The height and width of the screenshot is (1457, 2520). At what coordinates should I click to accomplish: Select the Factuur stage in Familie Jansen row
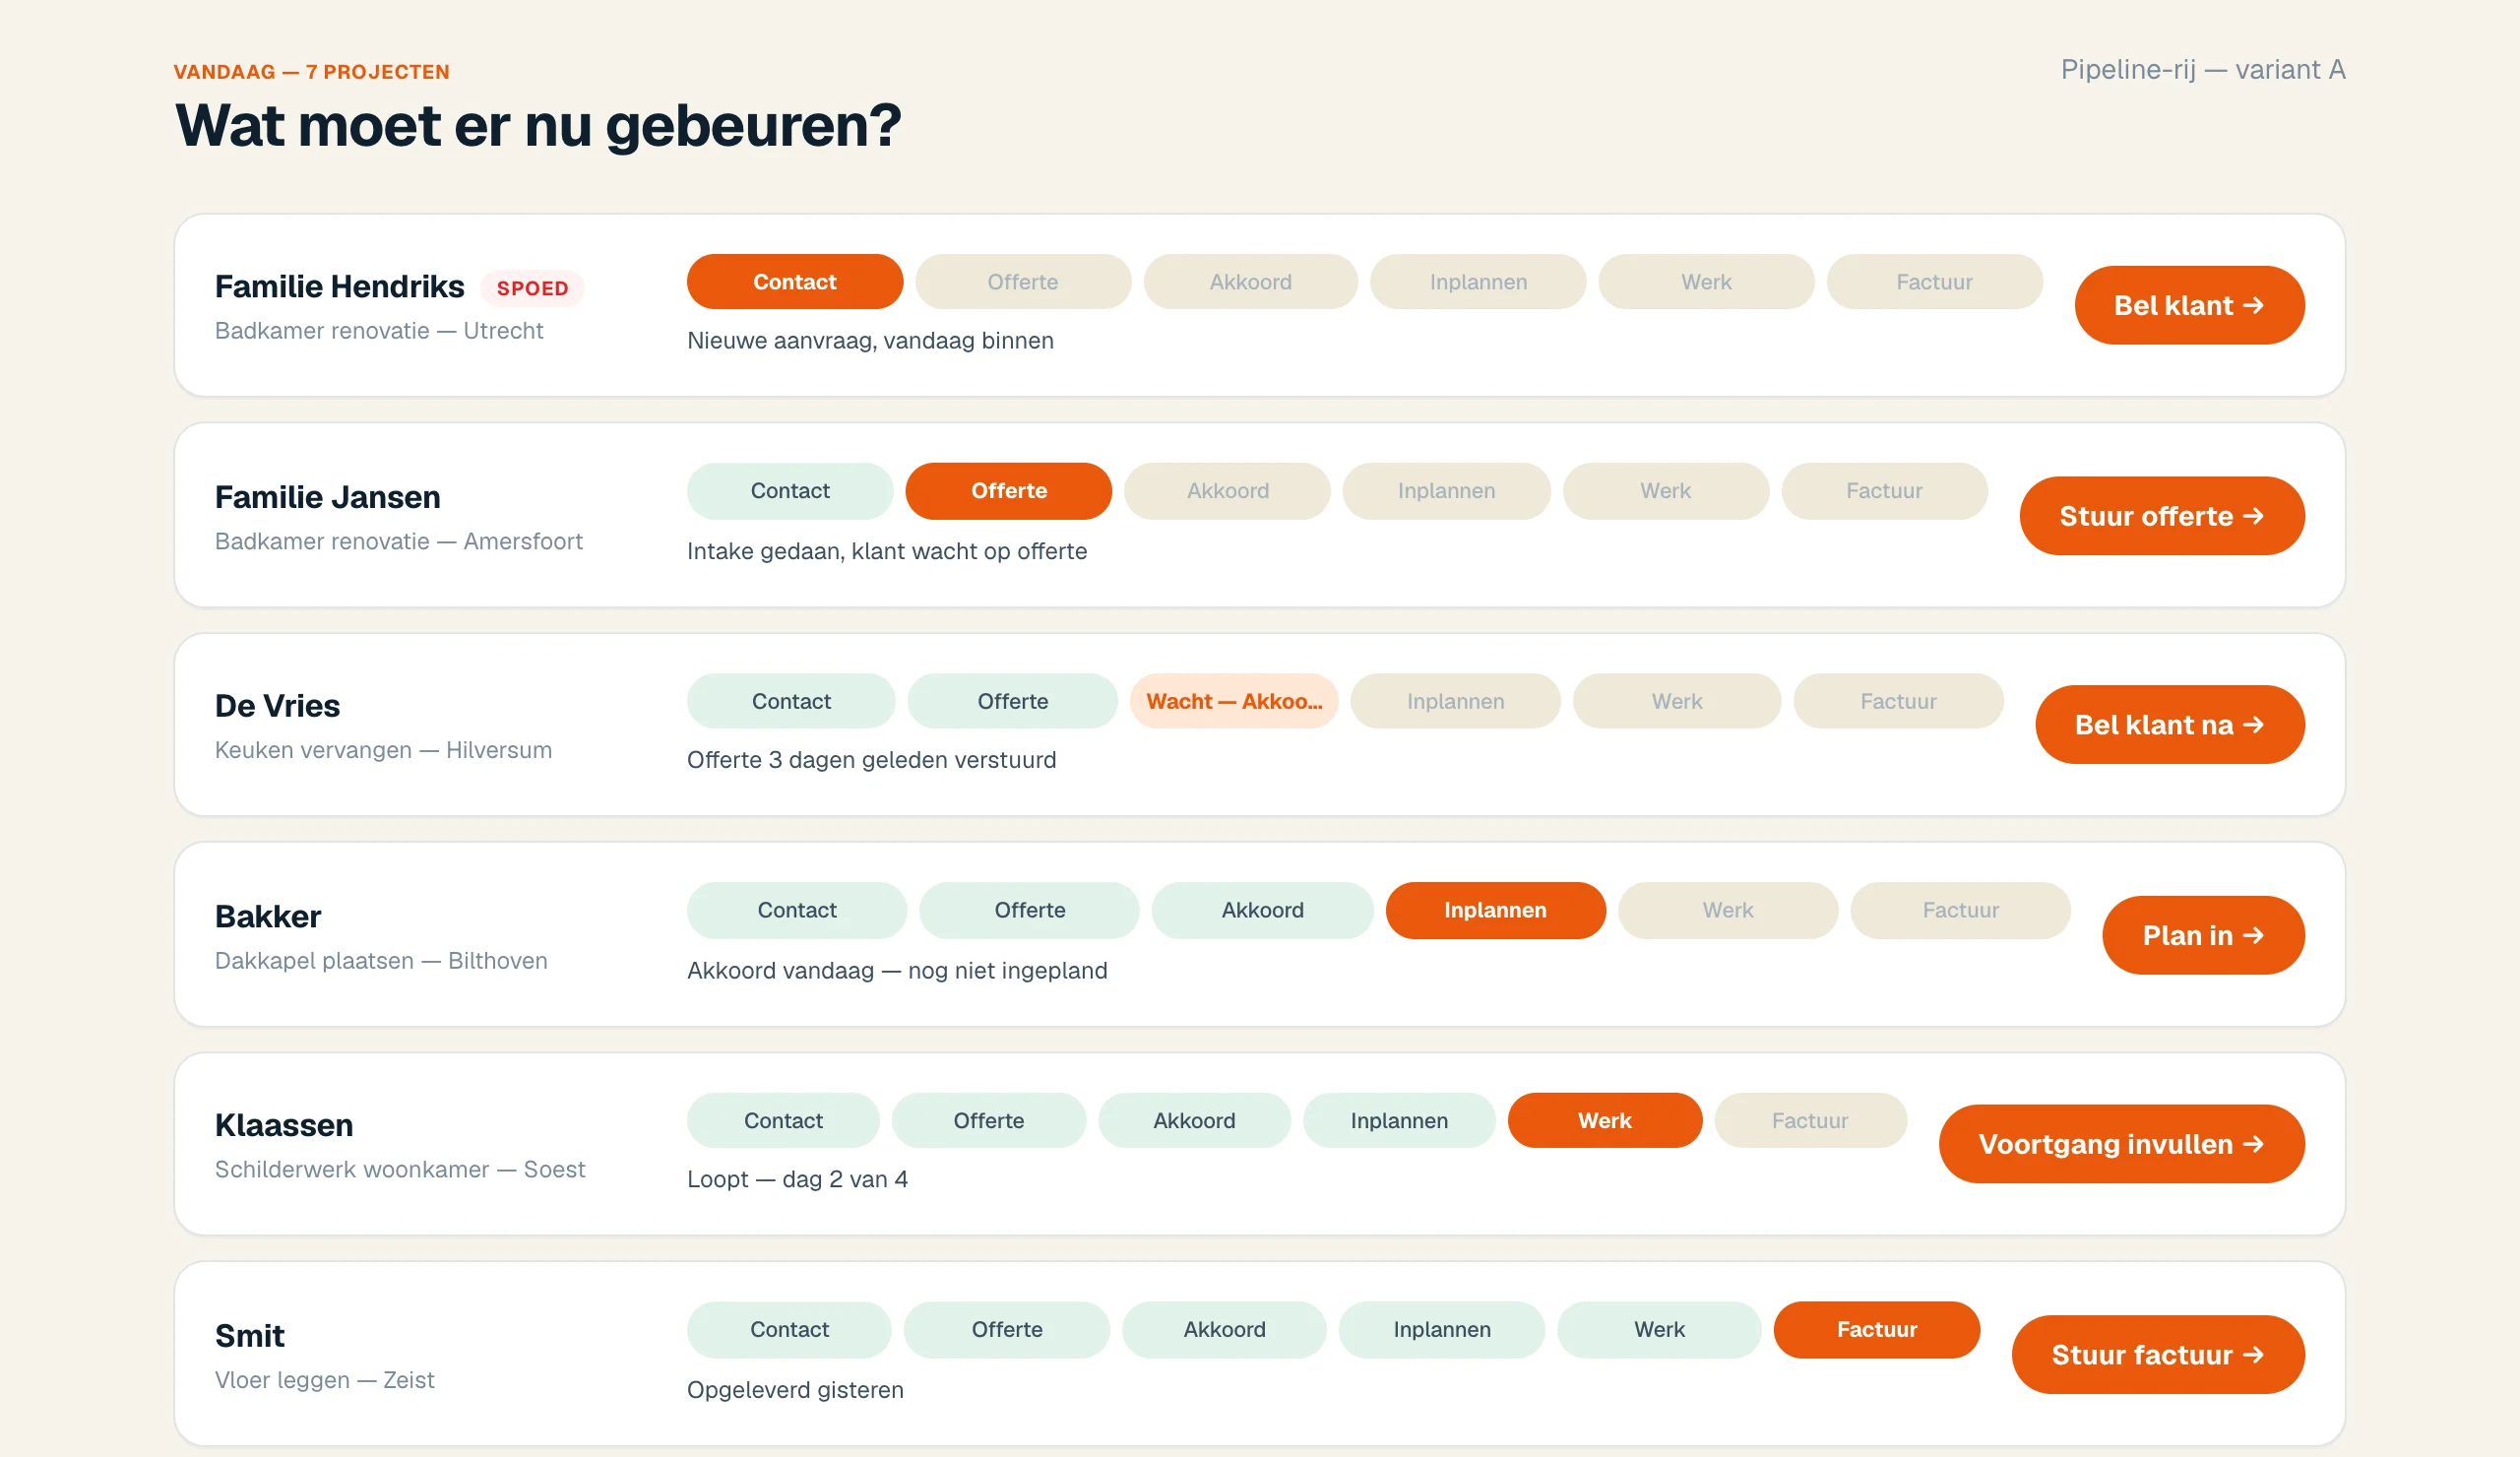pos(1884,491)
